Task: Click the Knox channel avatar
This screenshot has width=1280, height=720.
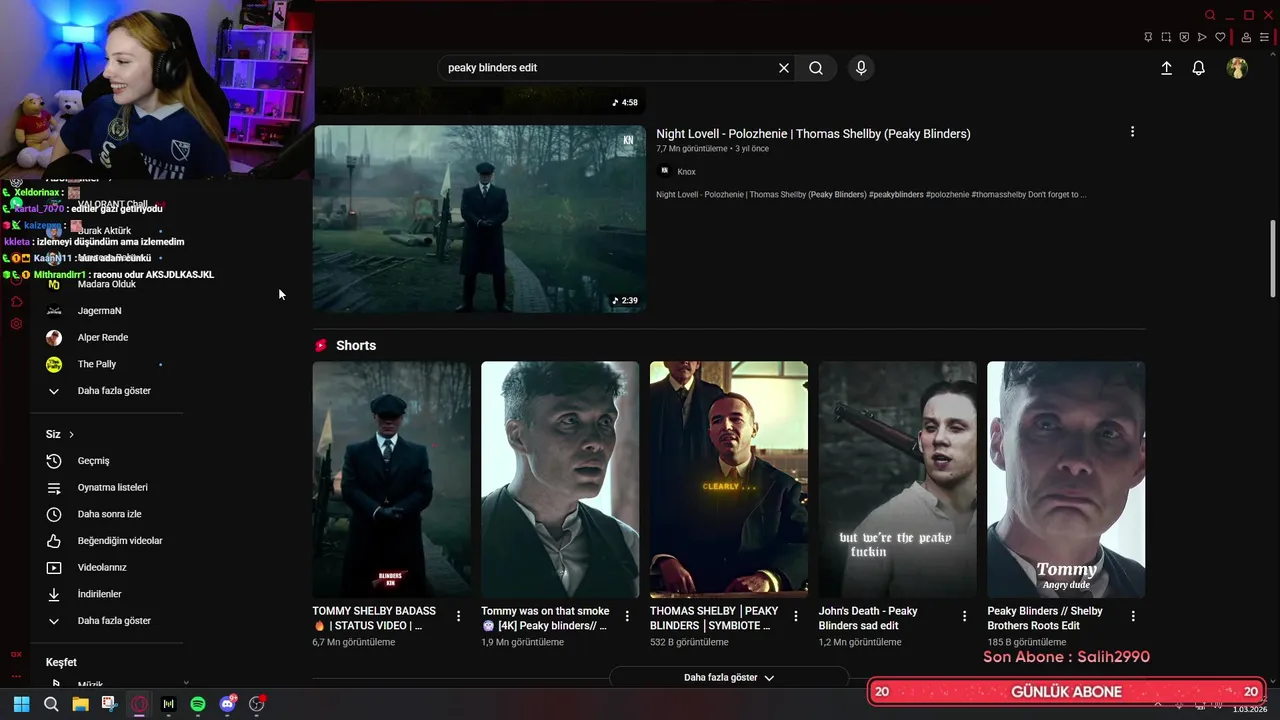Action: coord(664,171)
